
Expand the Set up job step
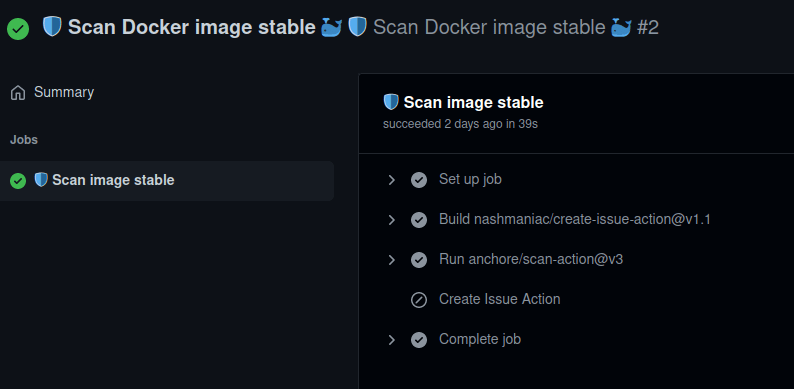pos(391,180)
